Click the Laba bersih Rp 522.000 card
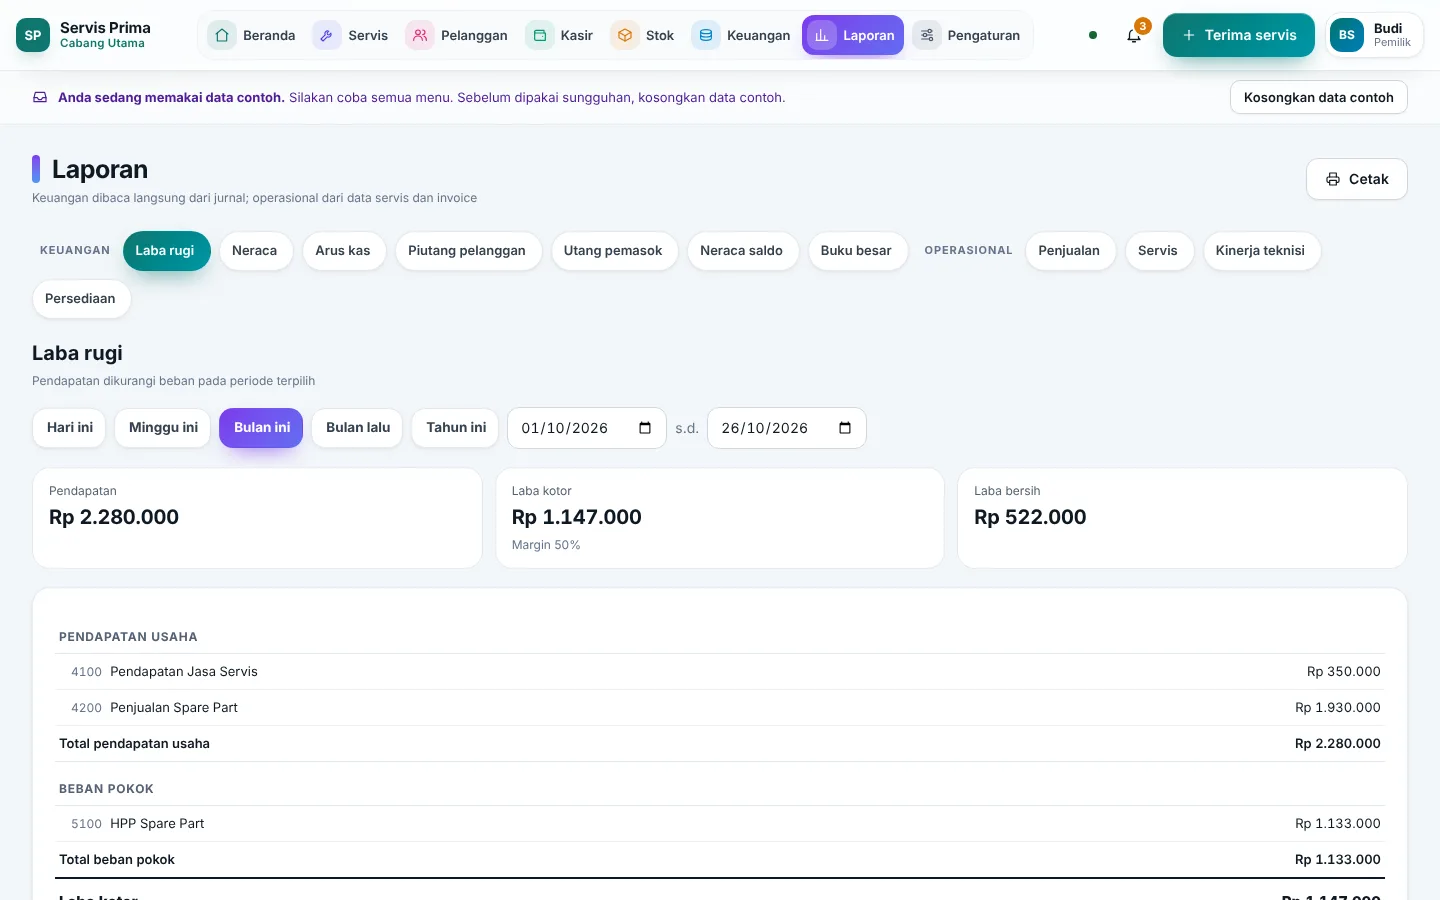The height and width of the screenshot is (900, 1440). [1182, 518]
